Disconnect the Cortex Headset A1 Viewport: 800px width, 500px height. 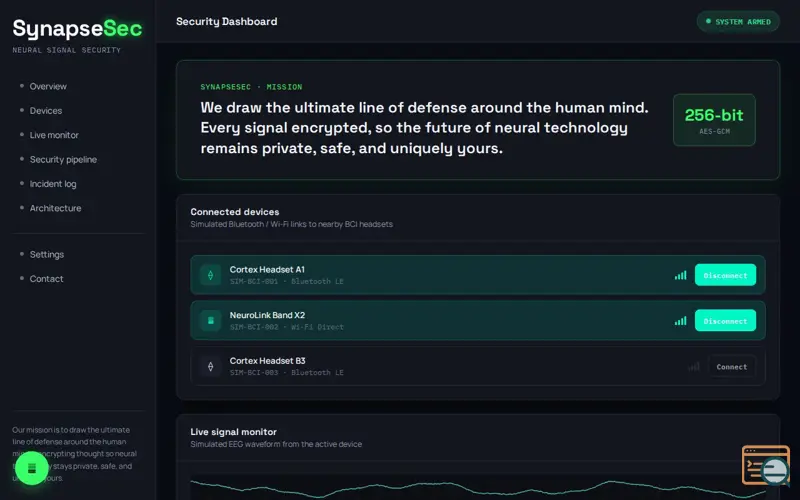[x=725, y=275]
